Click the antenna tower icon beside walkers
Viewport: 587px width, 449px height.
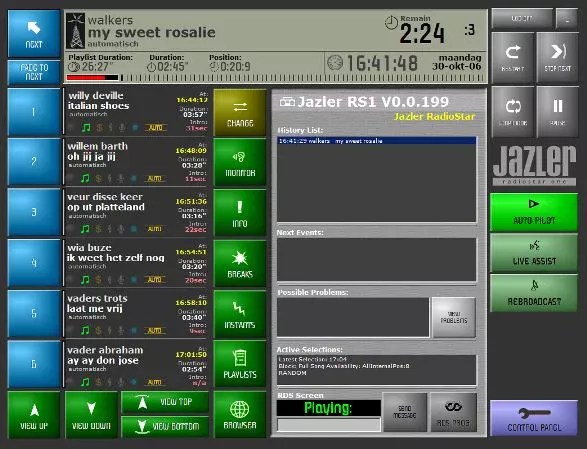click(x=76, y=31)
